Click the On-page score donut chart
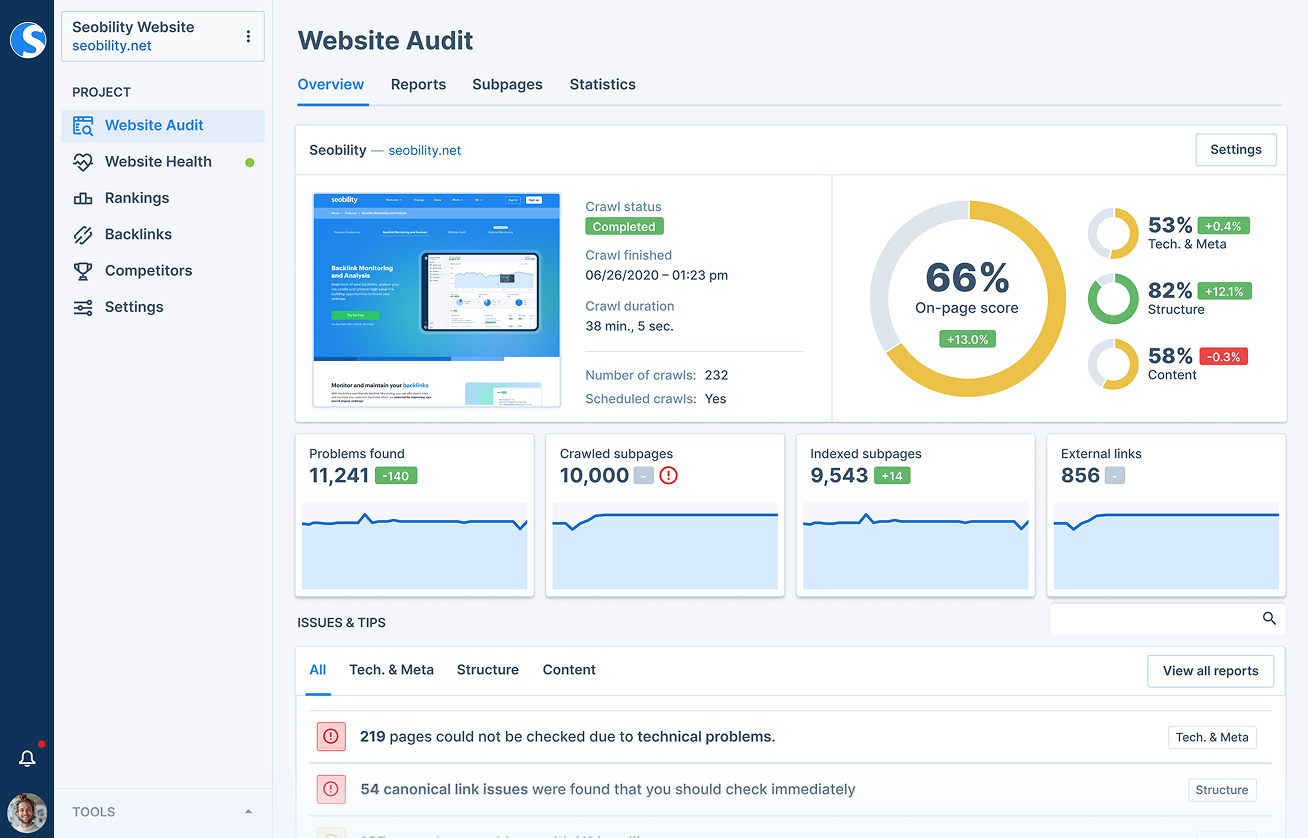This screenshot has width=1308, height=838. click(x=966, y=297)
